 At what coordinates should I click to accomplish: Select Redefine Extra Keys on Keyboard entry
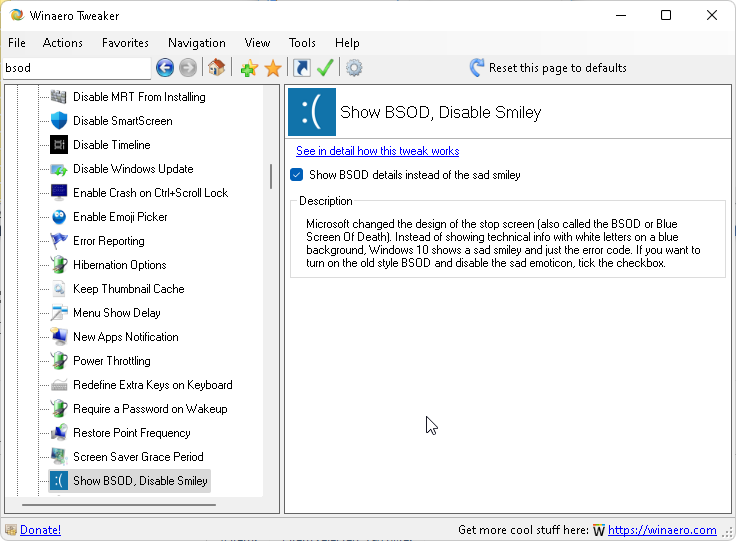click(x=153, y=385)
